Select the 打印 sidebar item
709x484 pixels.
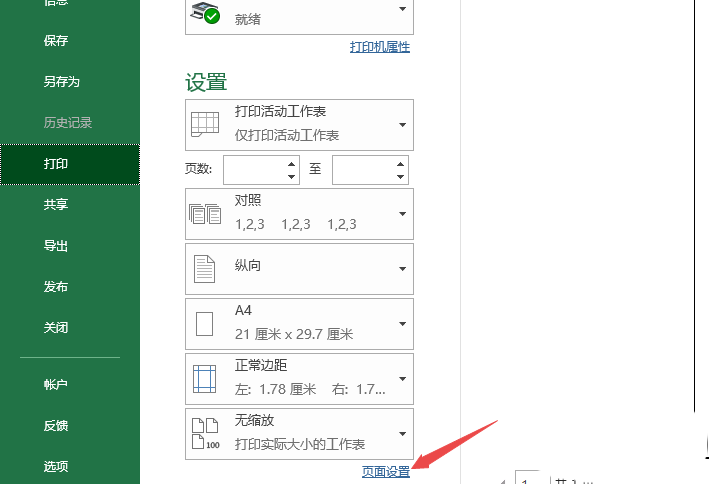70,164
